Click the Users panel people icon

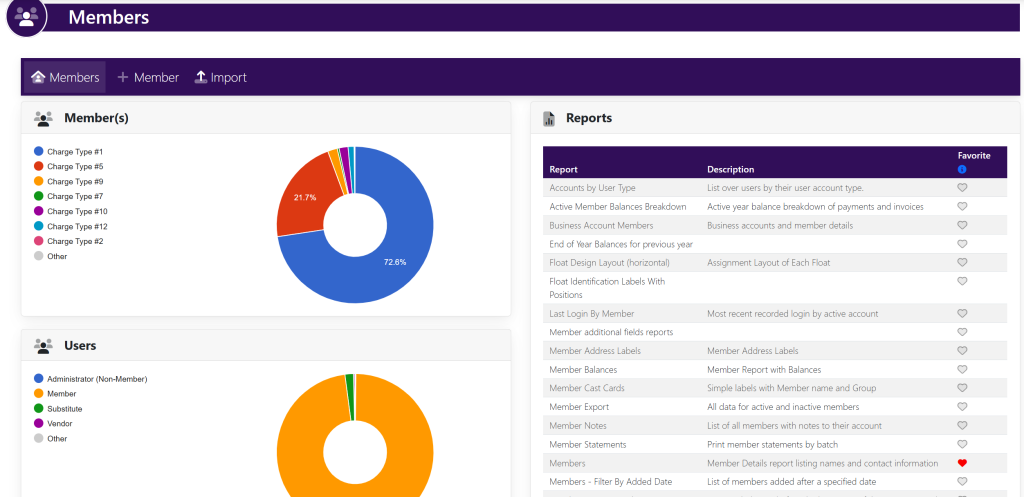click(43, 346)
